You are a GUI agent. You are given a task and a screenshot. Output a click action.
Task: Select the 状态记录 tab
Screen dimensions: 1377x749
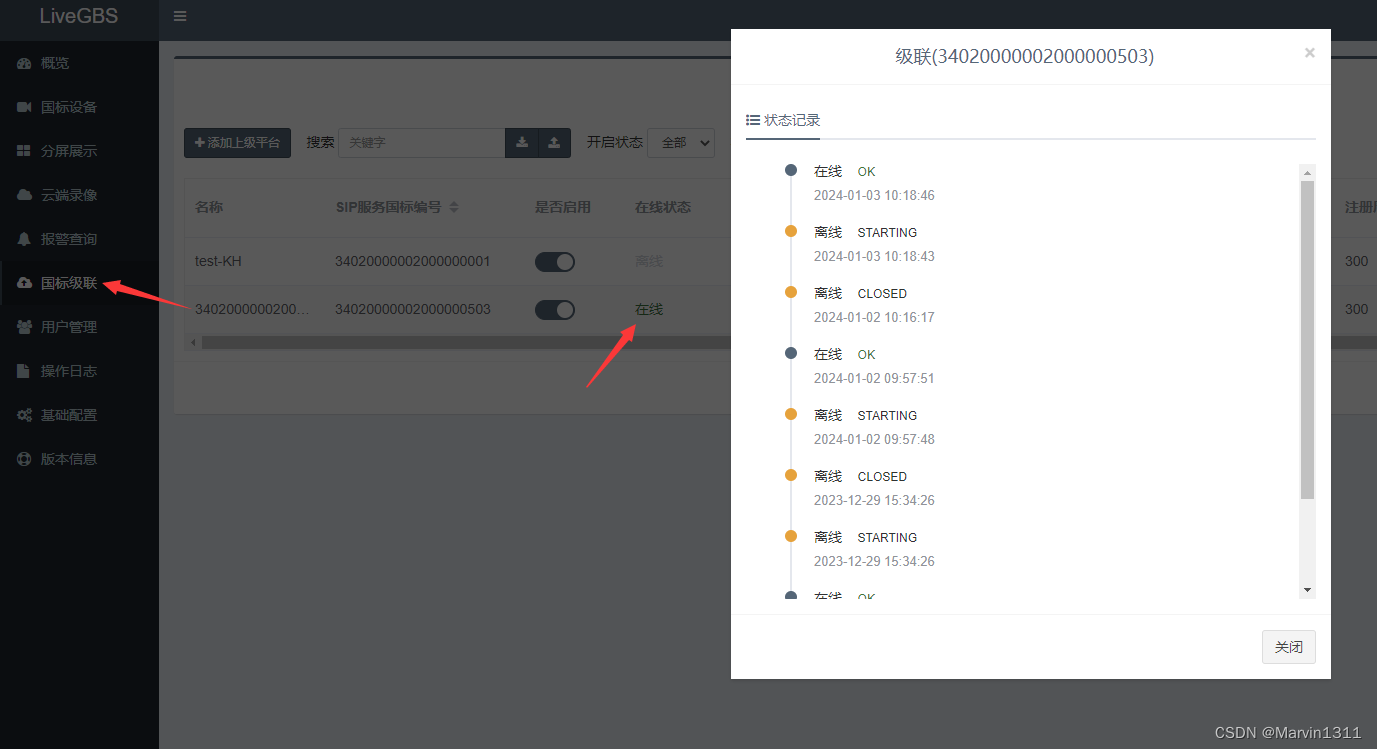(783, 120)
